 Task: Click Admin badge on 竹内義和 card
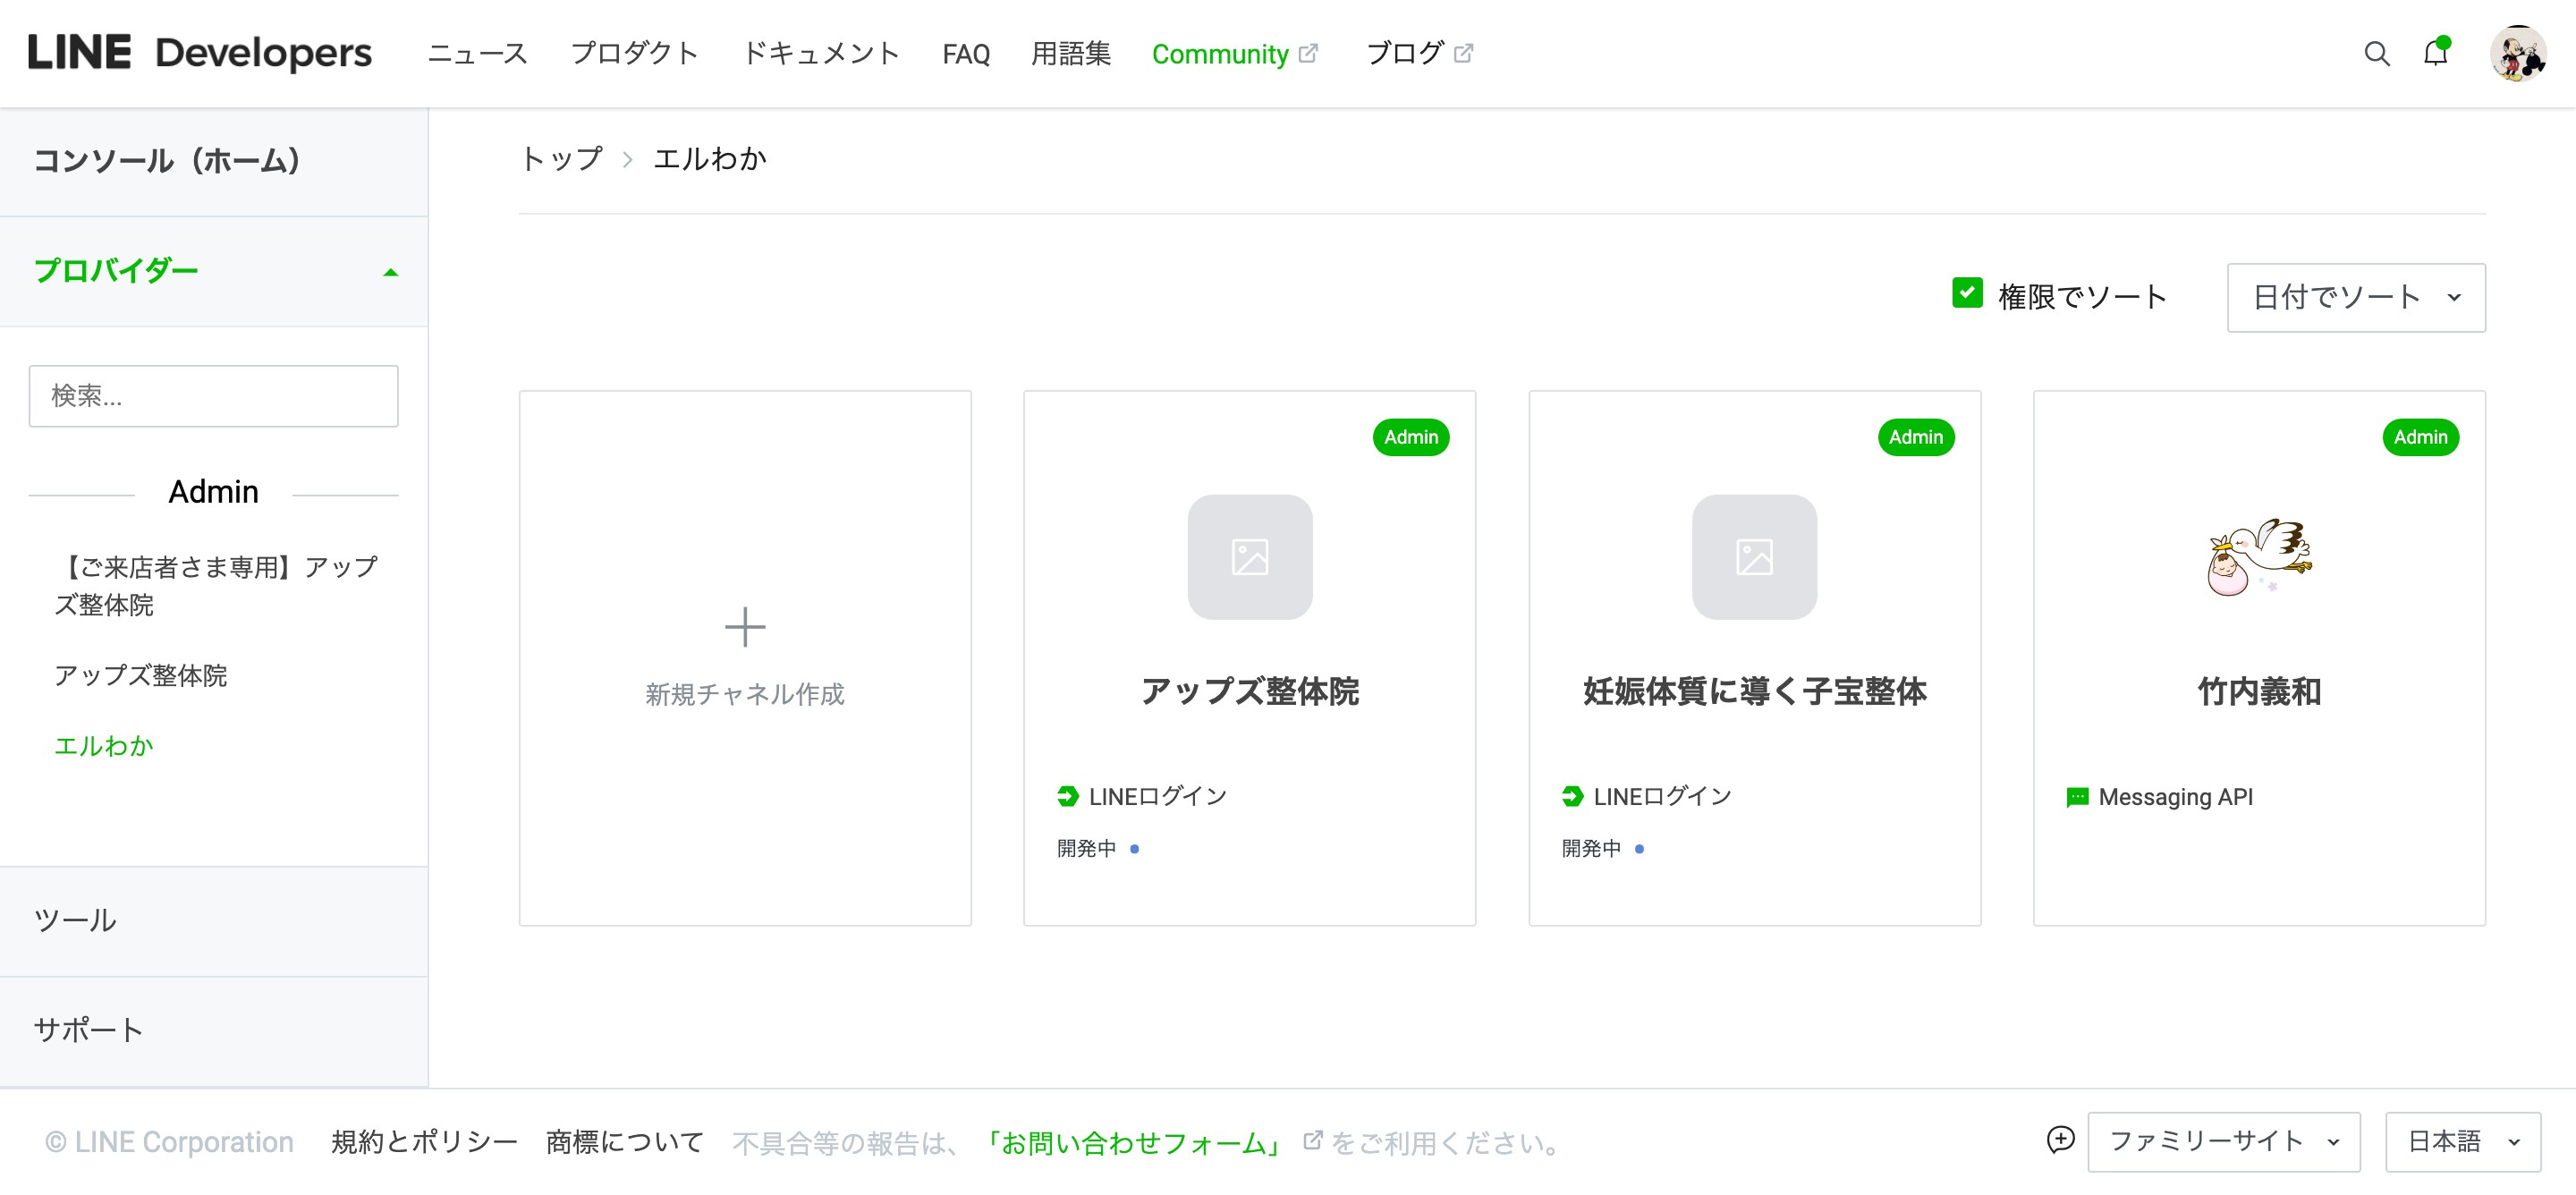pyautogui.click(x=2420, y=437)
